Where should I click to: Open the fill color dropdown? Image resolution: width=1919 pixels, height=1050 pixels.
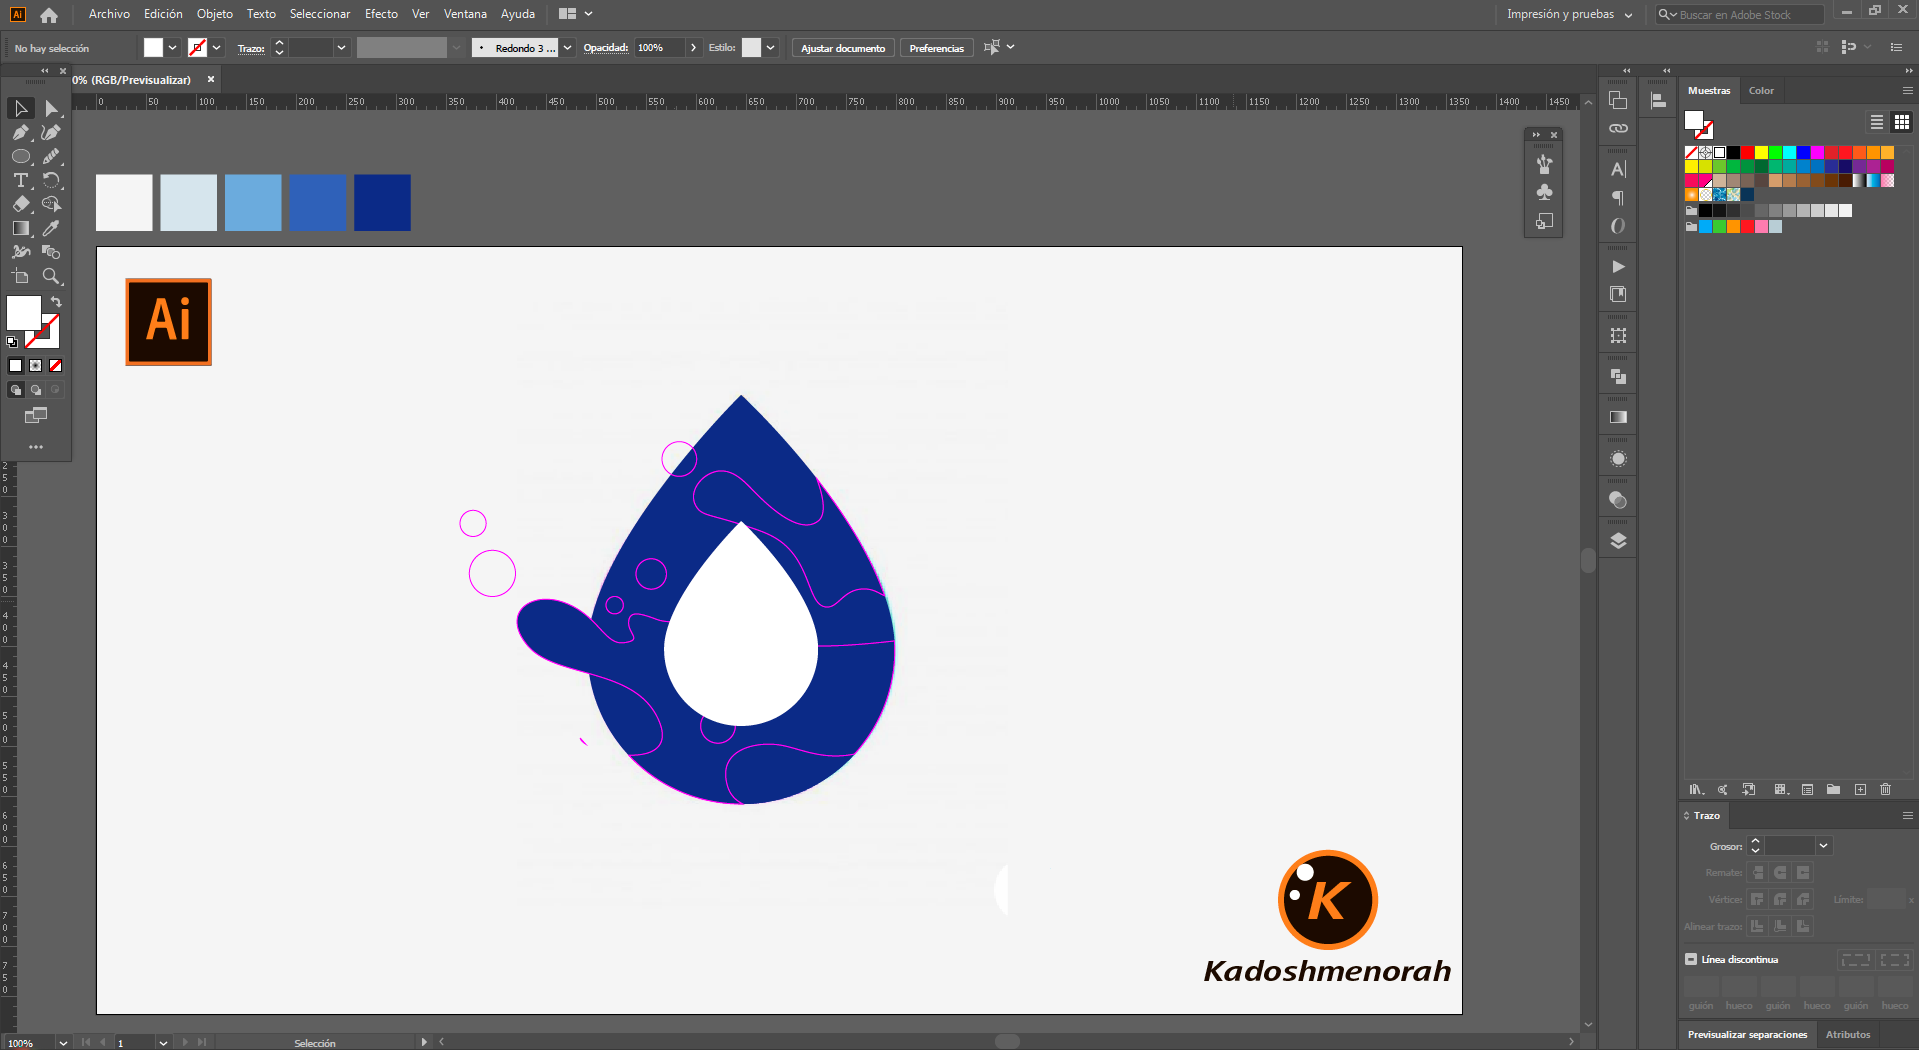coord(173,47)
